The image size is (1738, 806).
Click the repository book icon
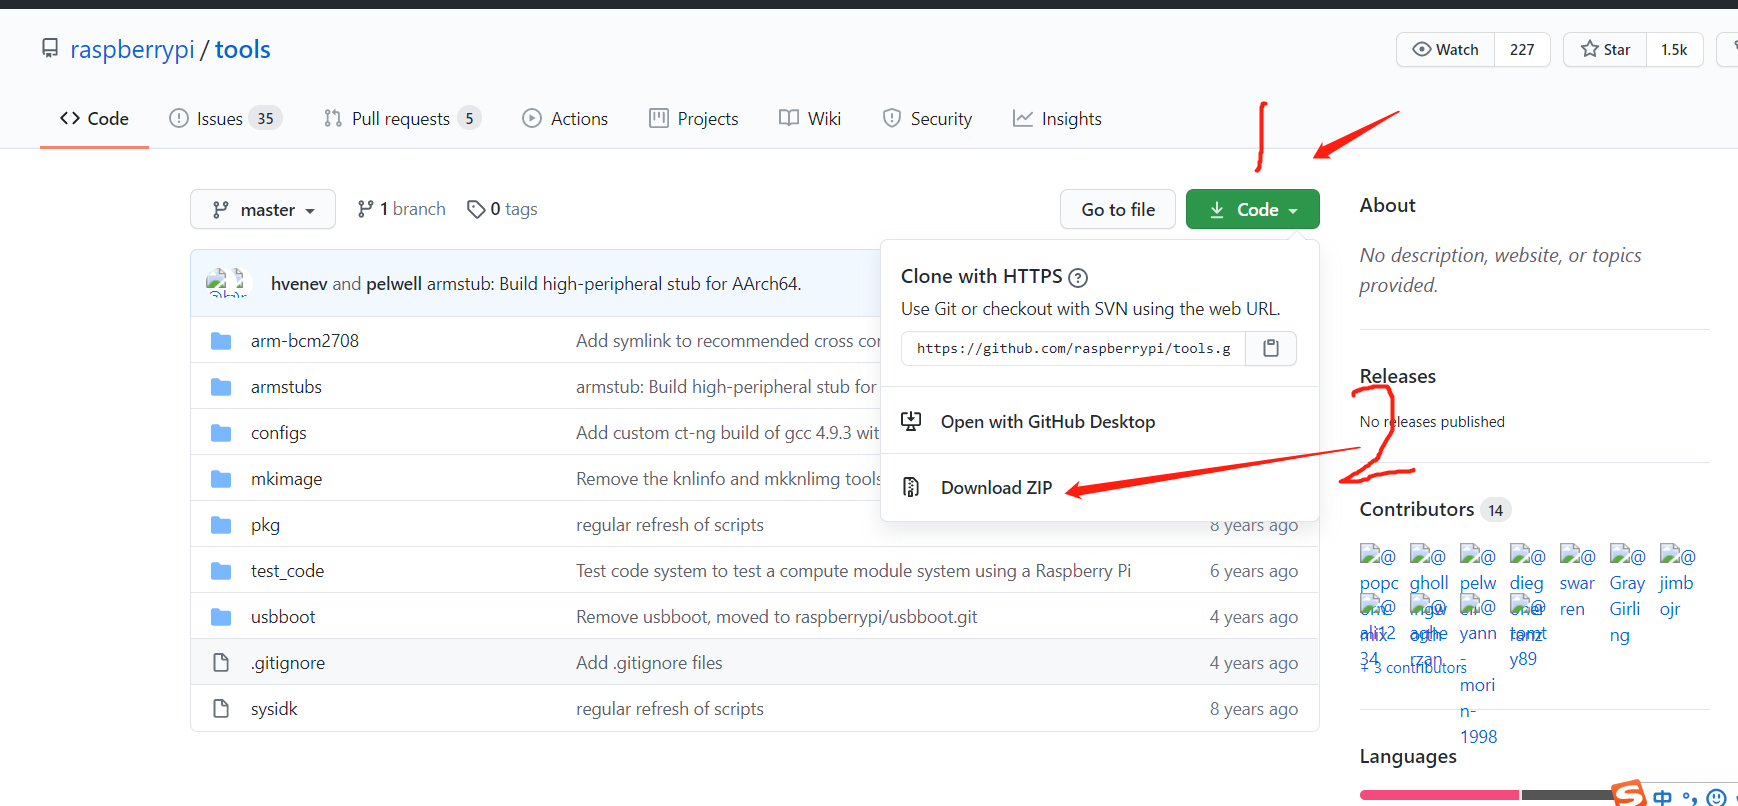pyautogui.click(x=50, y=48)
